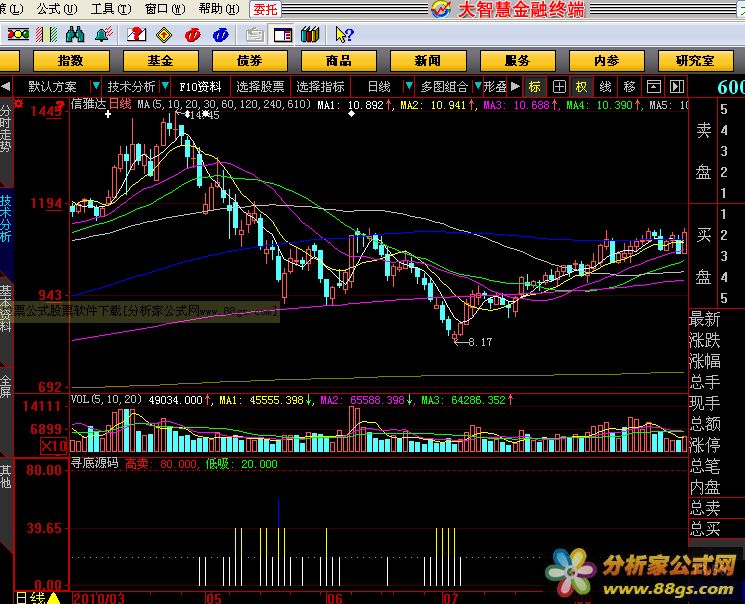
Task: Toggle the 标 marker button
Action: [x=535, y=86]
